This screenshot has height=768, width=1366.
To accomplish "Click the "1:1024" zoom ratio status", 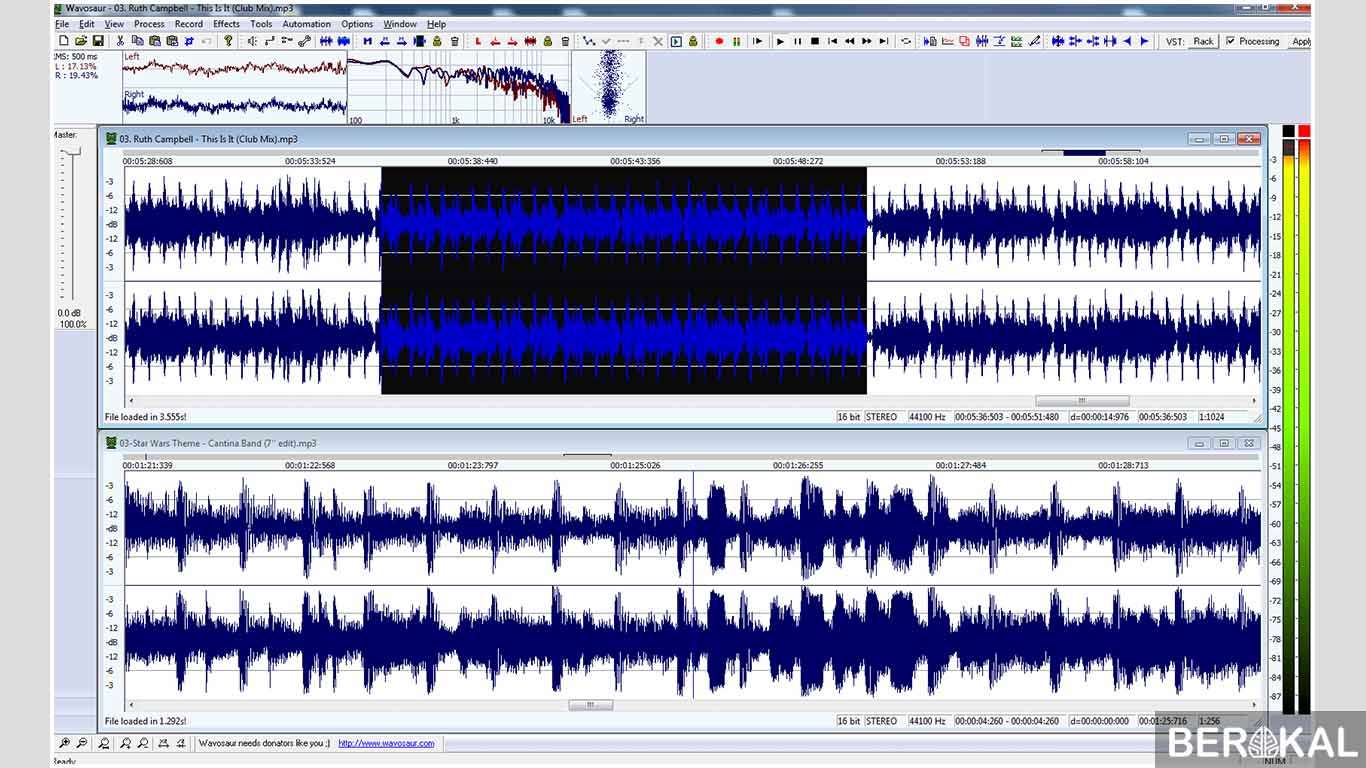I will coord(1212,417).
